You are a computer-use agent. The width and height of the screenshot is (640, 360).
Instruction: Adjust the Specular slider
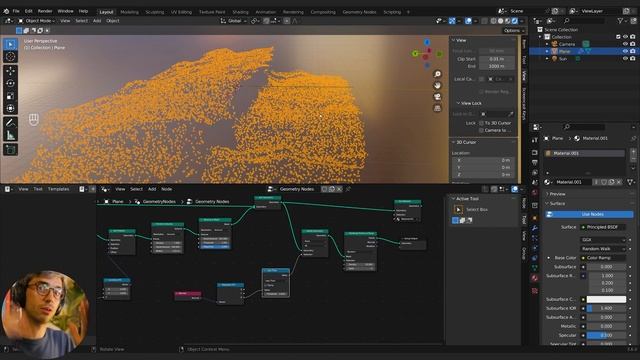point(606,335)
